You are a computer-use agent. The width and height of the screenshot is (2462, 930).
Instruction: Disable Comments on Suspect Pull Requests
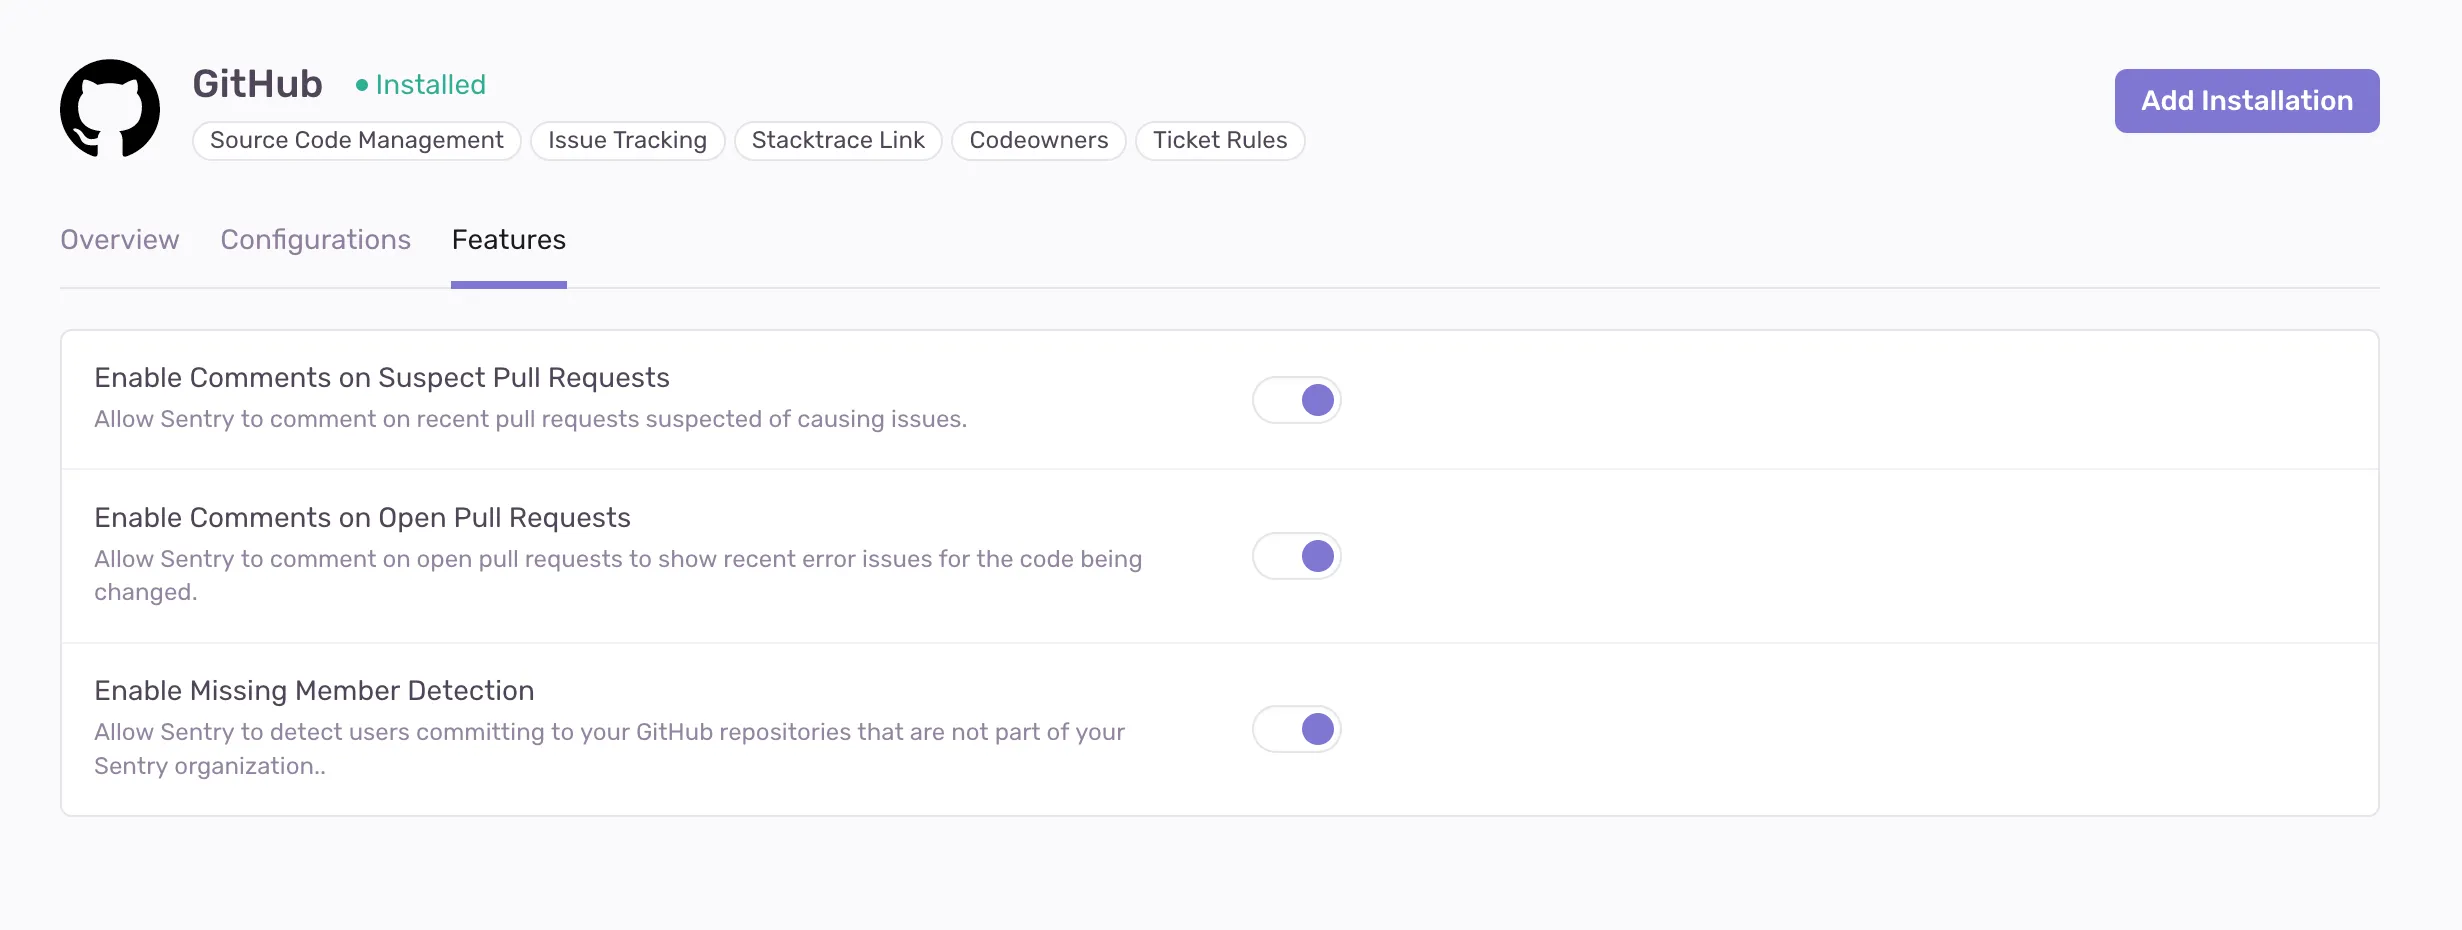click(1296, 399)
